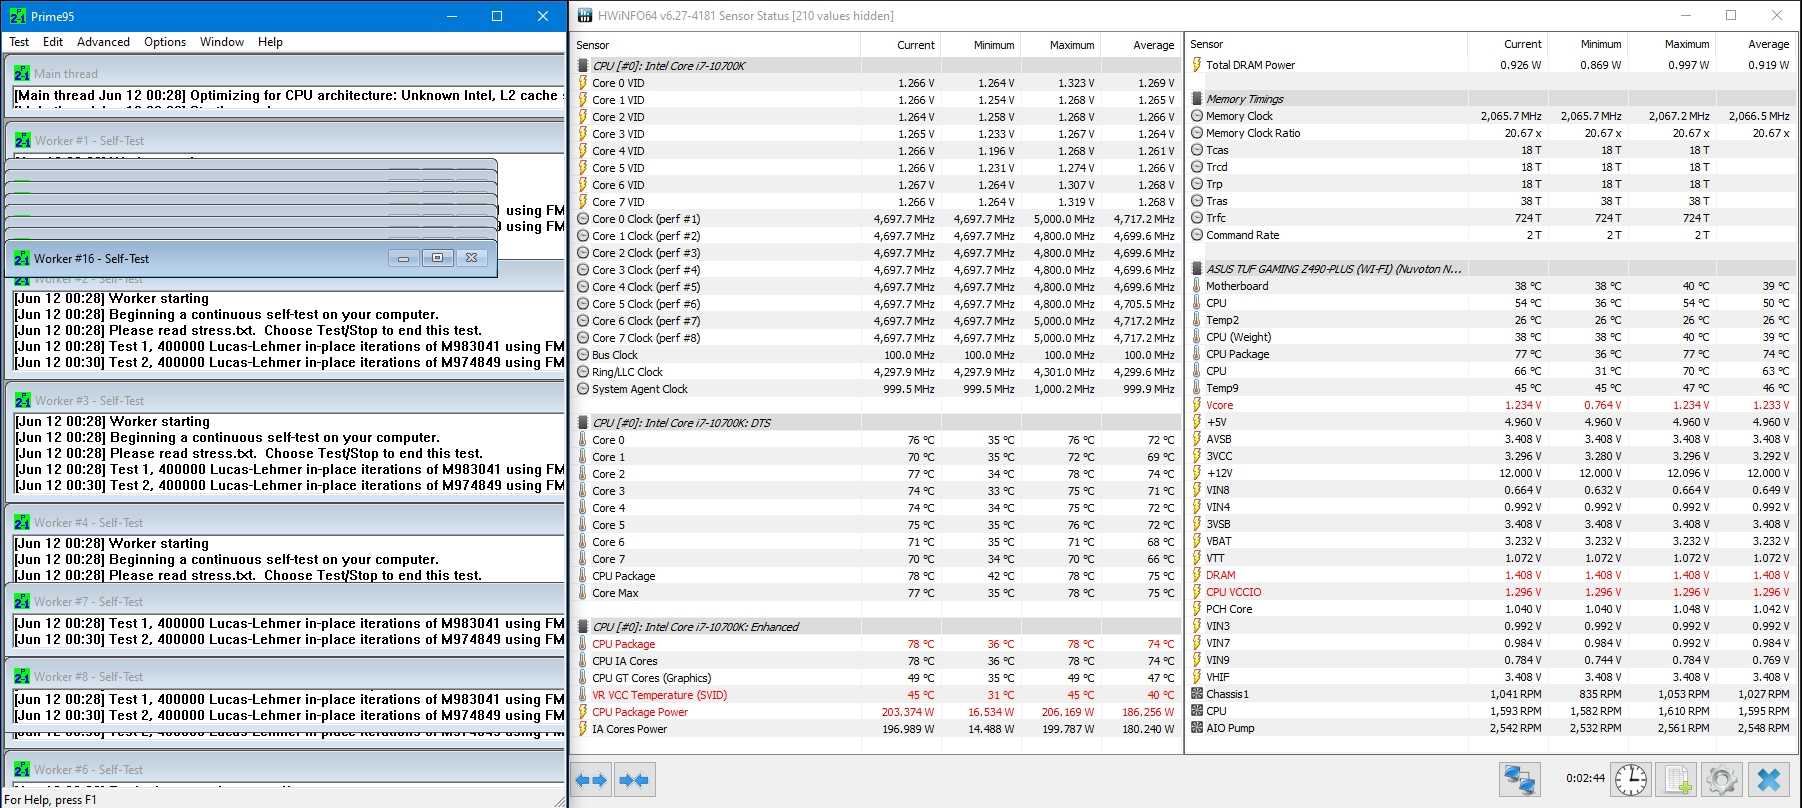Click the collapse columns arrows button
The width and height of the screenshot is (1802, 808).
pos(634,780)
